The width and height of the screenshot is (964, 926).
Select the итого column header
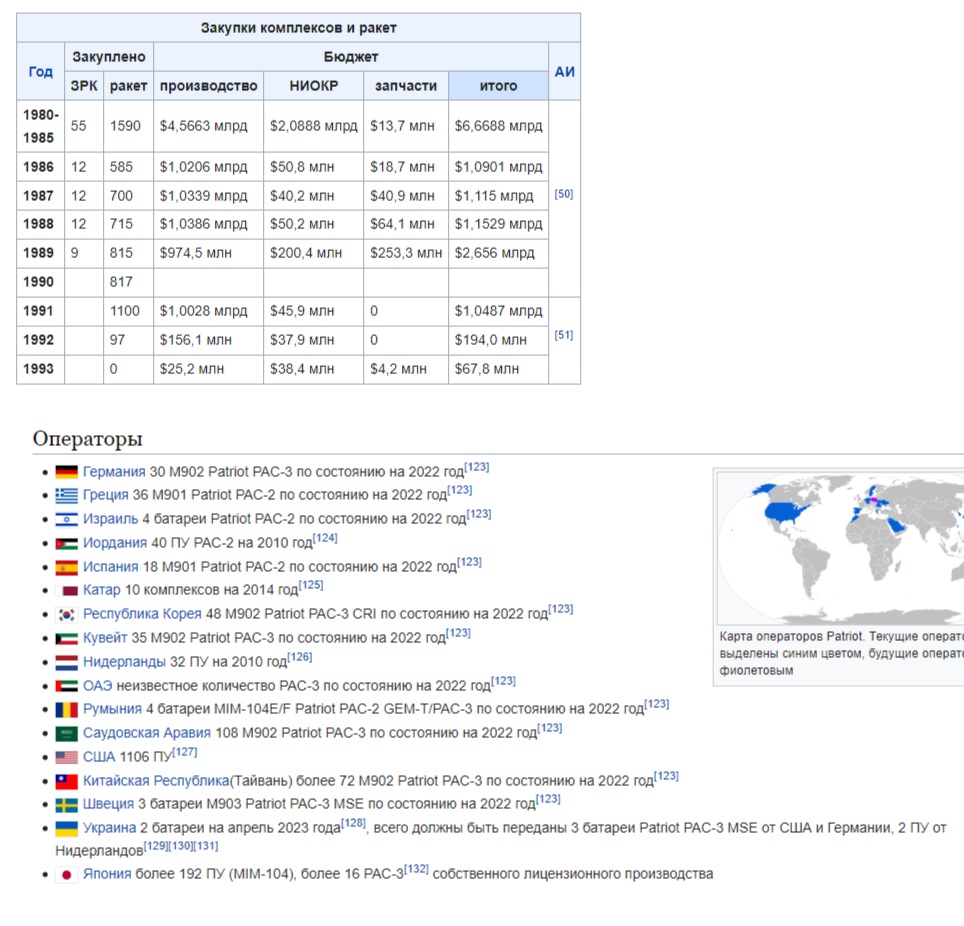point(498,86)
